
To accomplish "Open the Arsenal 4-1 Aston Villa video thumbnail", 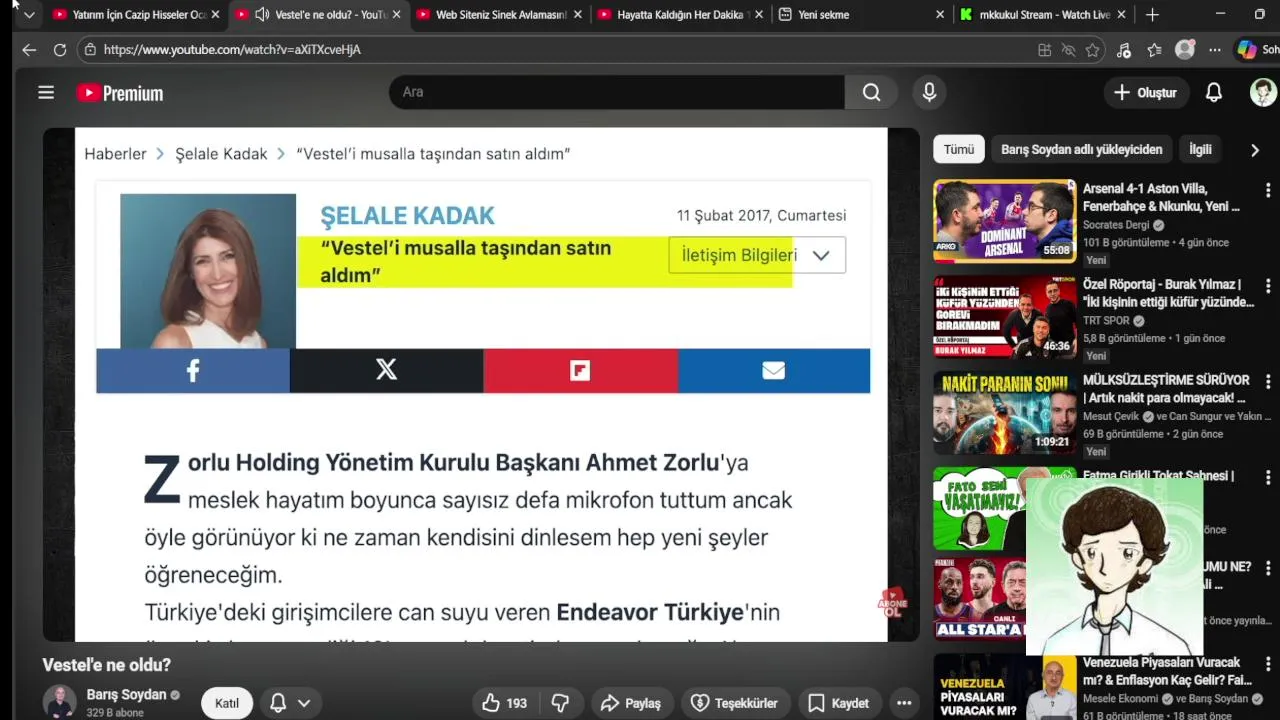I will click(1004, 220).
